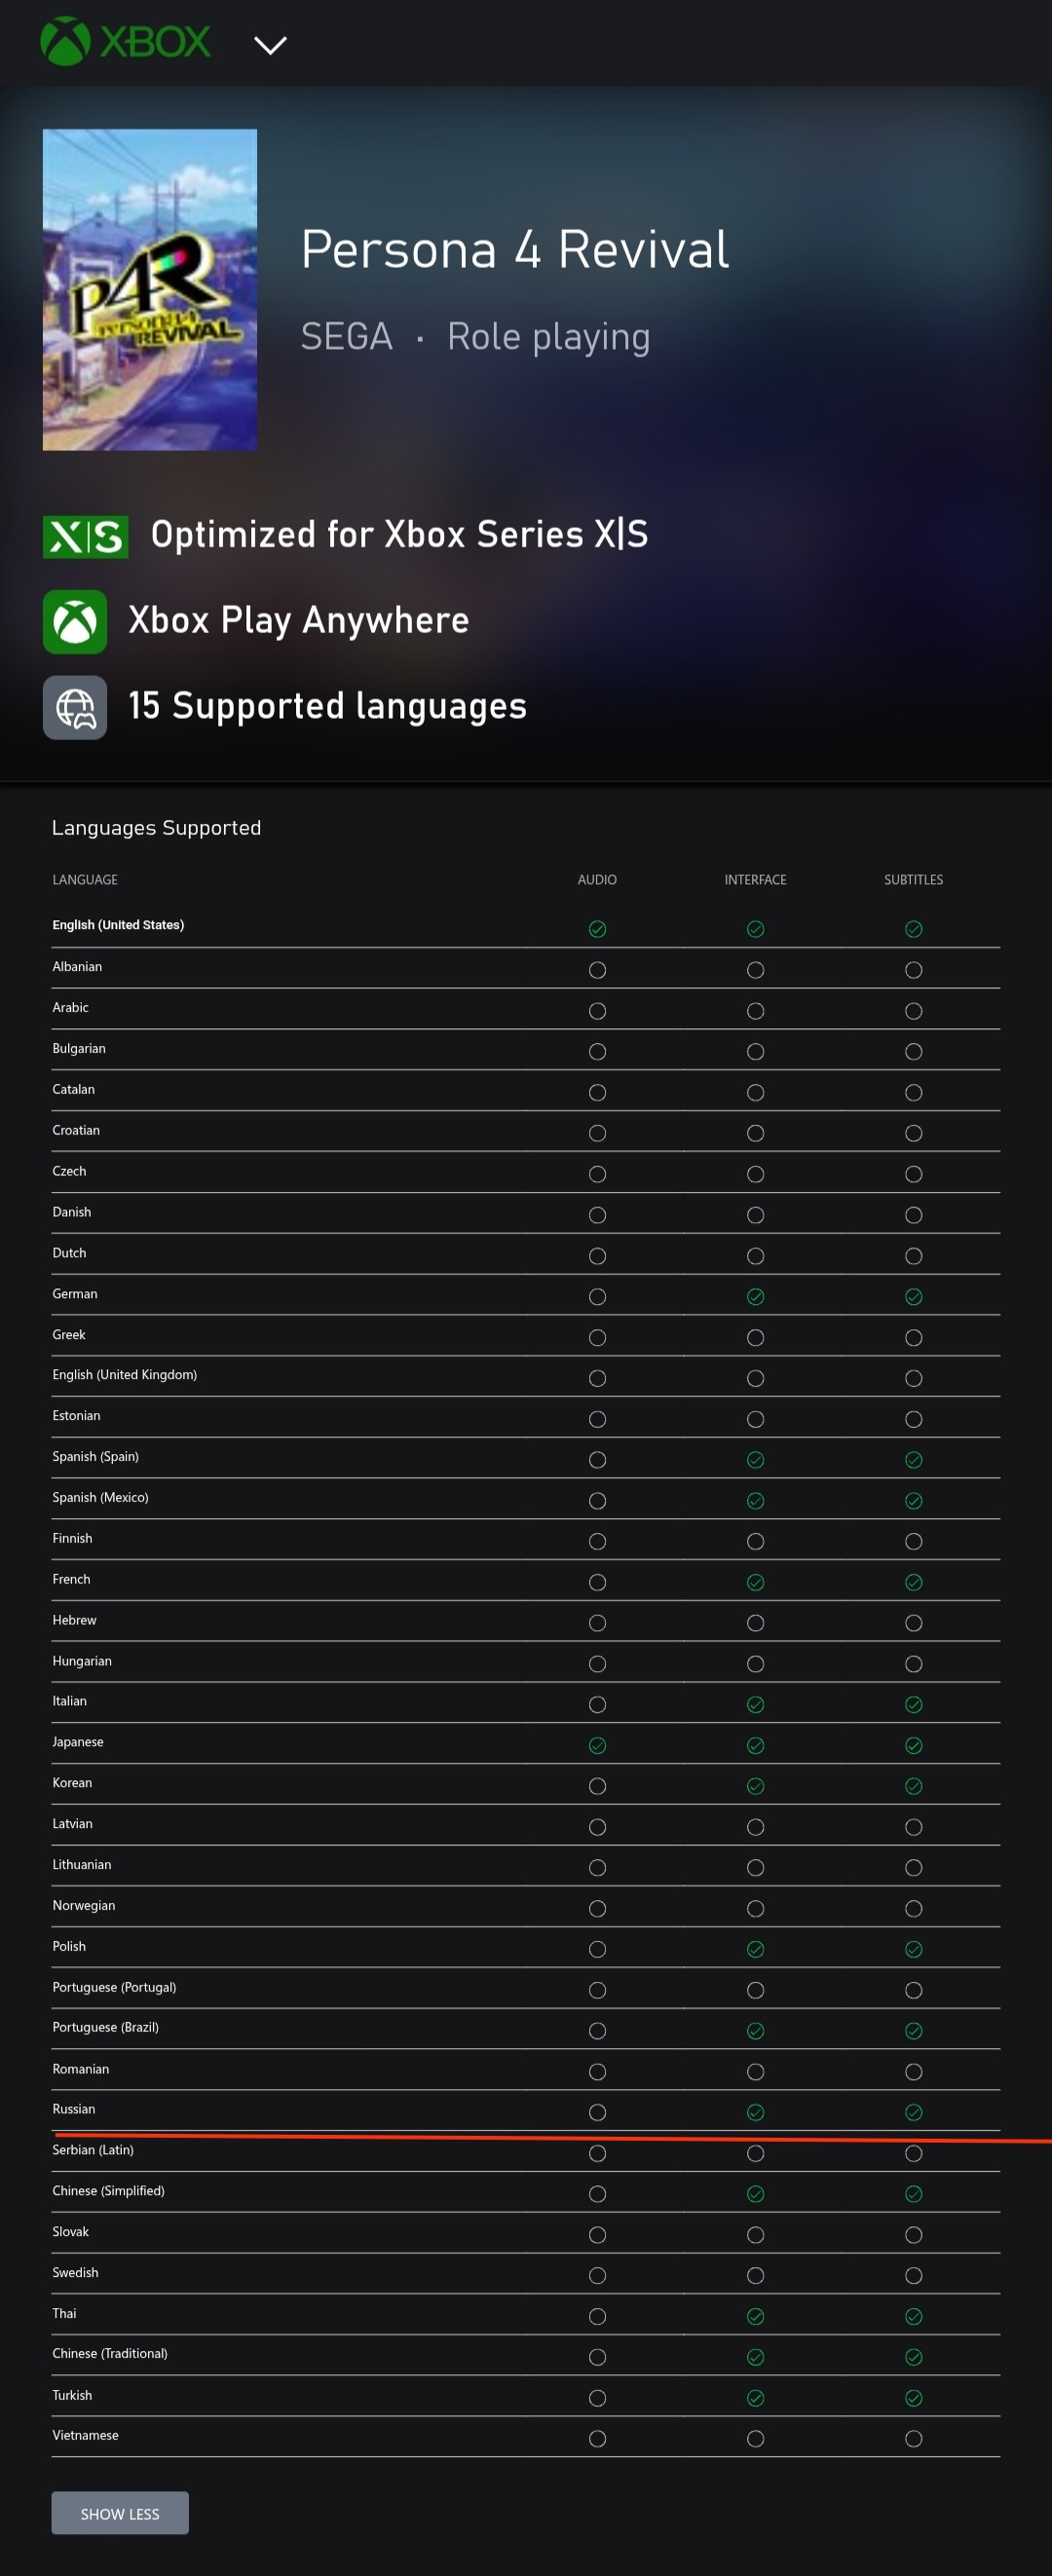
Task: Click German interface checkmark
Action: pyautogui.click(x=755, y=1297)
